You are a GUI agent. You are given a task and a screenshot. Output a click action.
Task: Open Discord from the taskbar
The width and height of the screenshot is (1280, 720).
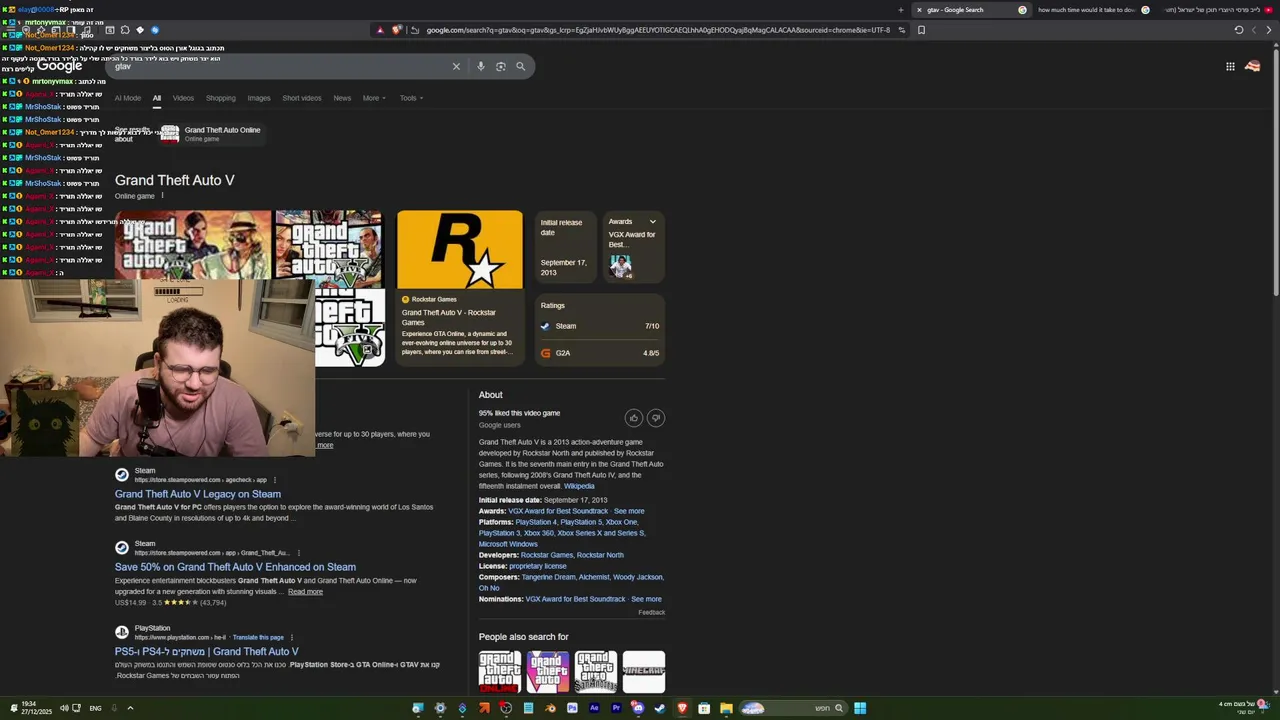point(638,708)
